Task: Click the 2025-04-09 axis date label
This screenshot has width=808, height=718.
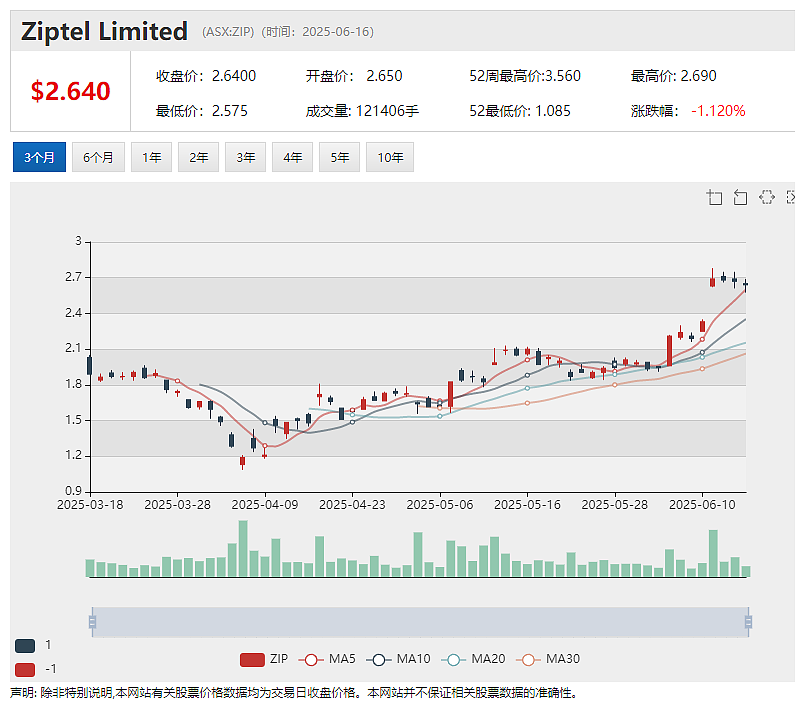Action: [265, 505]
